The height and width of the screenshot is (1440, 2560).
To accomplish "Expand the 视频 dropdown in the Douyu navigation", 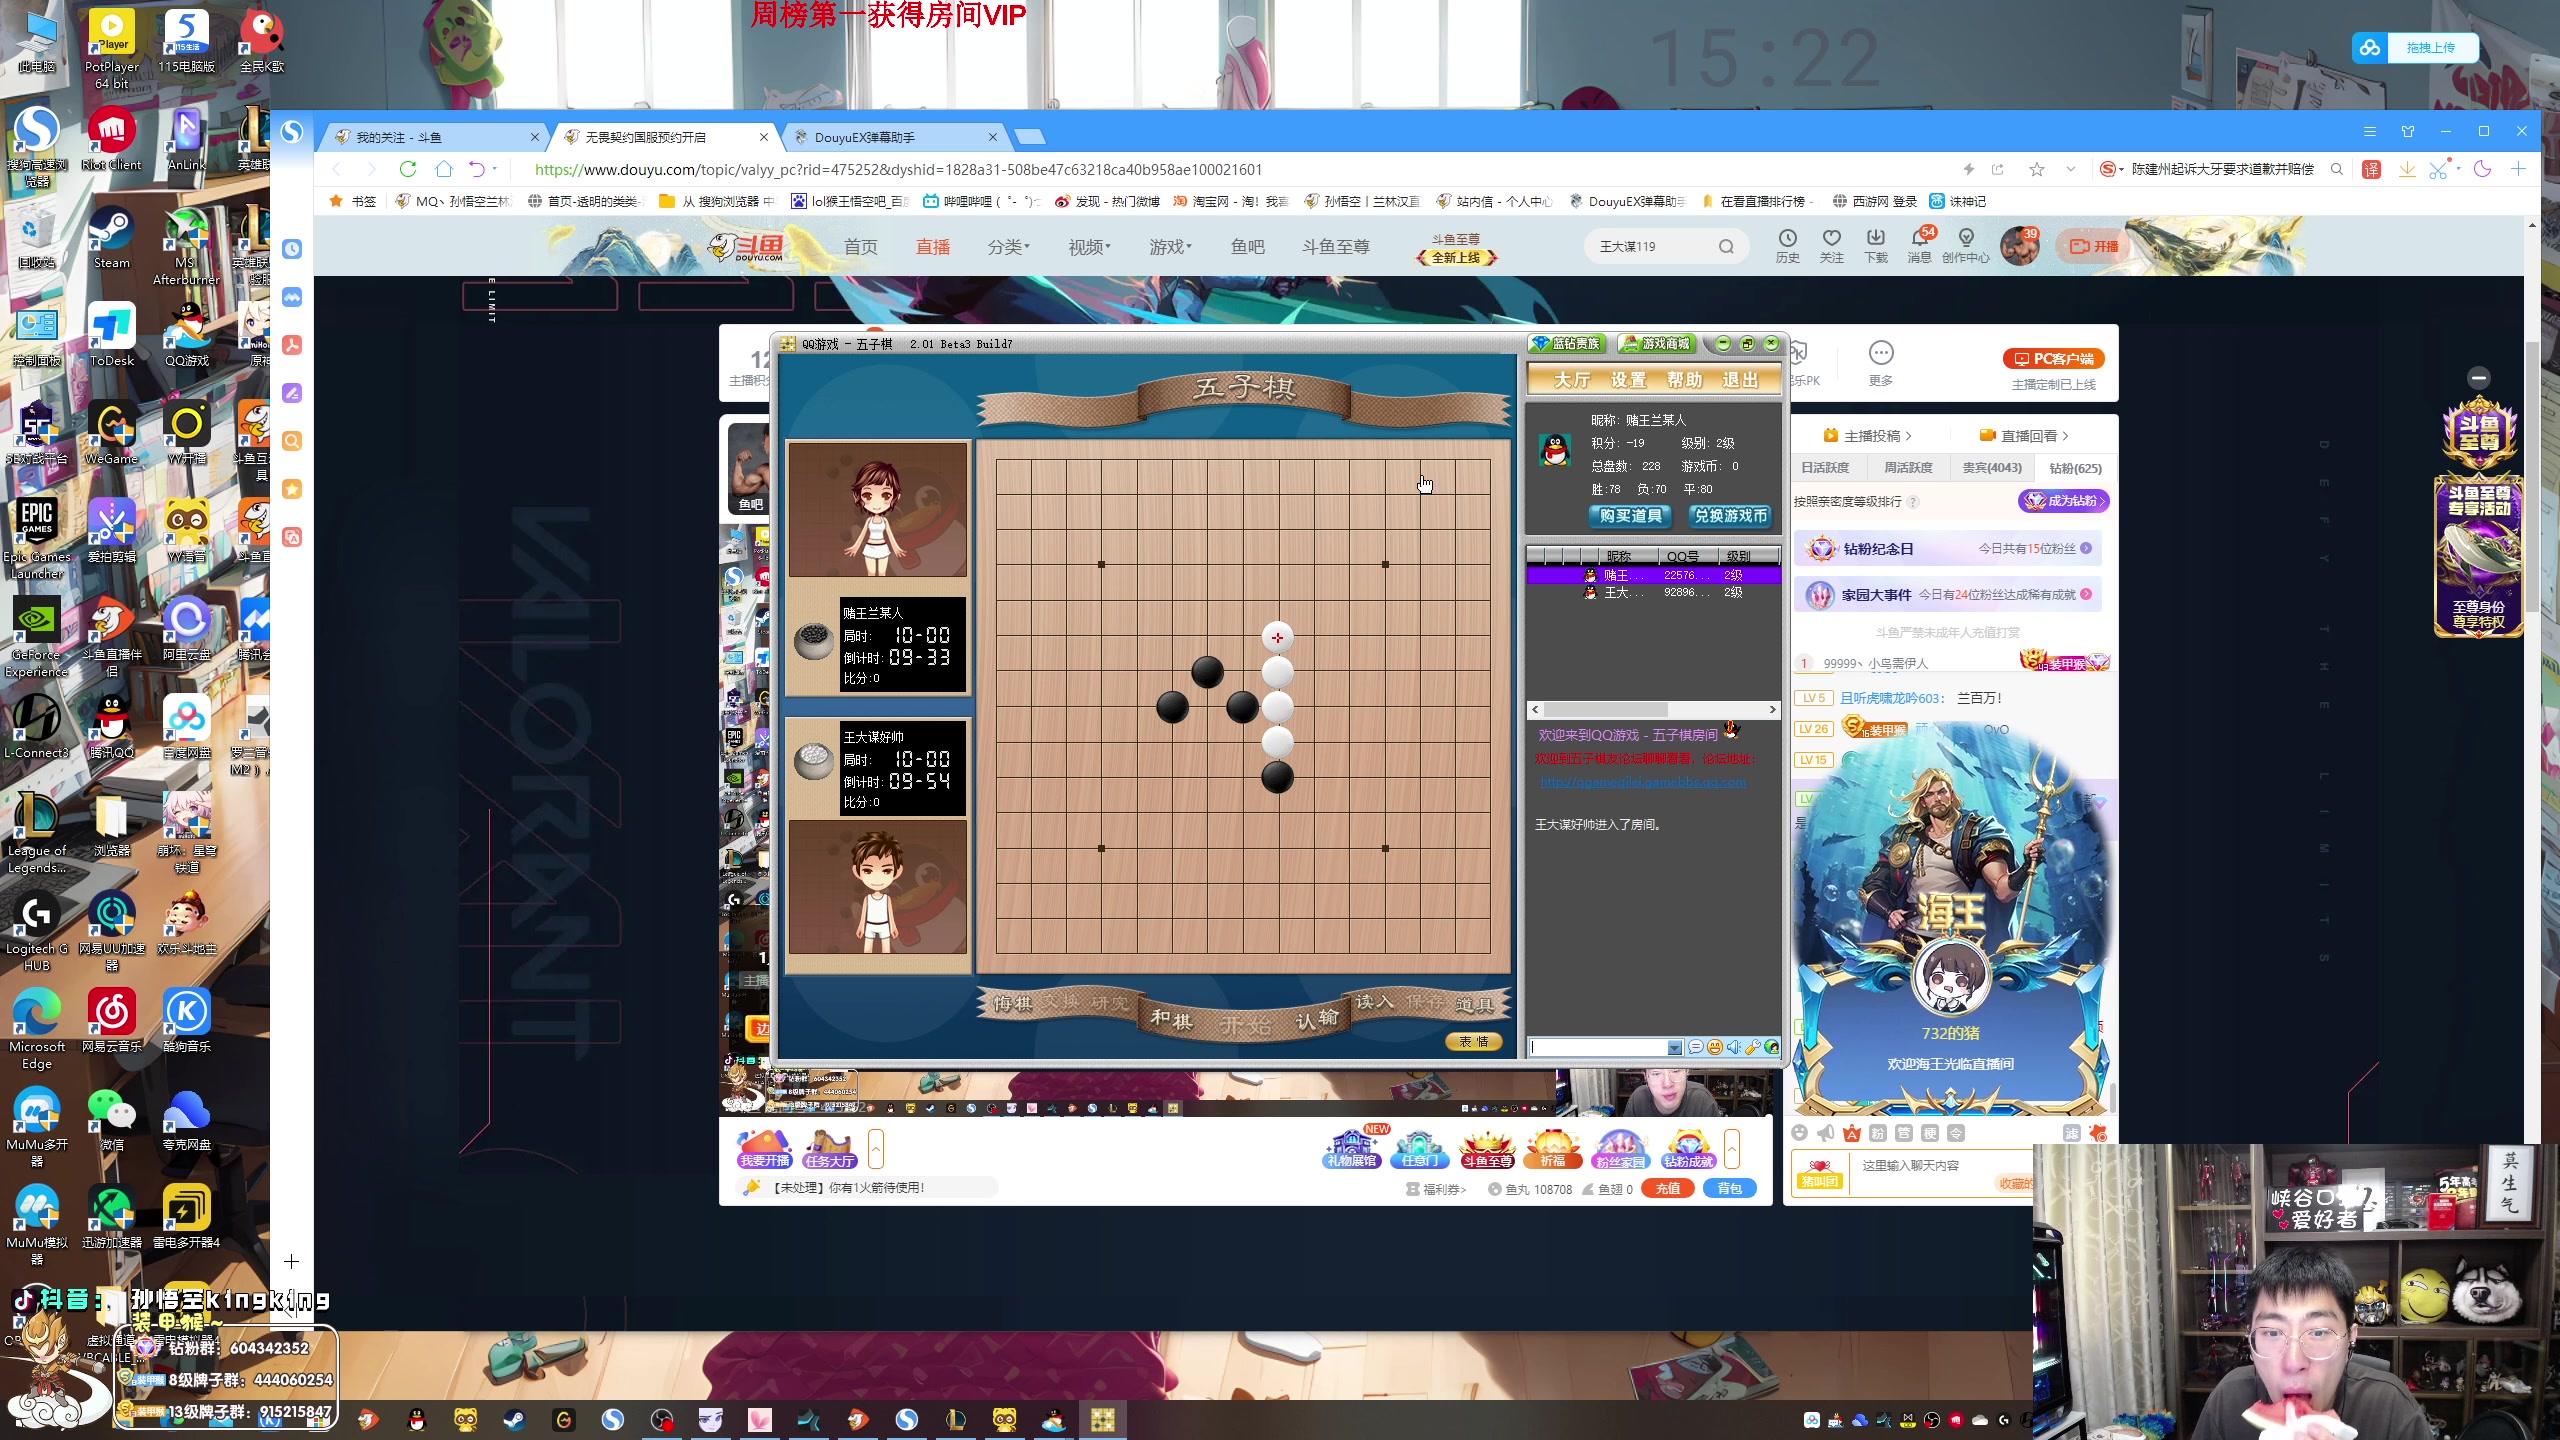I will coord(1089,247).
